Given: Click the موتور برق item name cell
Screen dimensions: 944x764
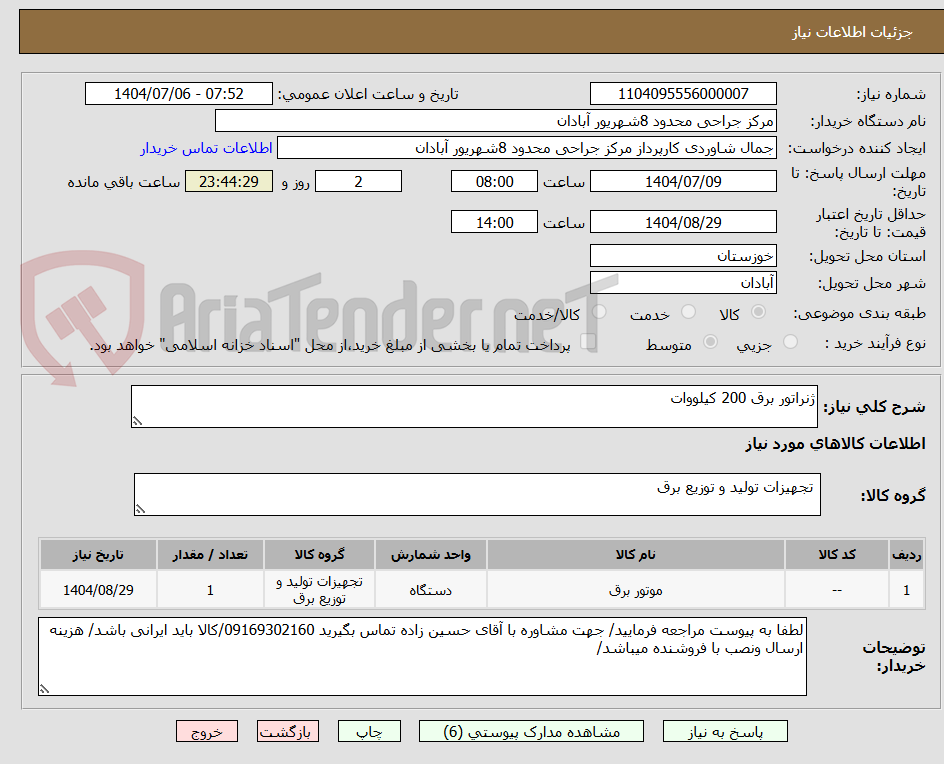Looking at the screenshot, I should coord(636,590).
